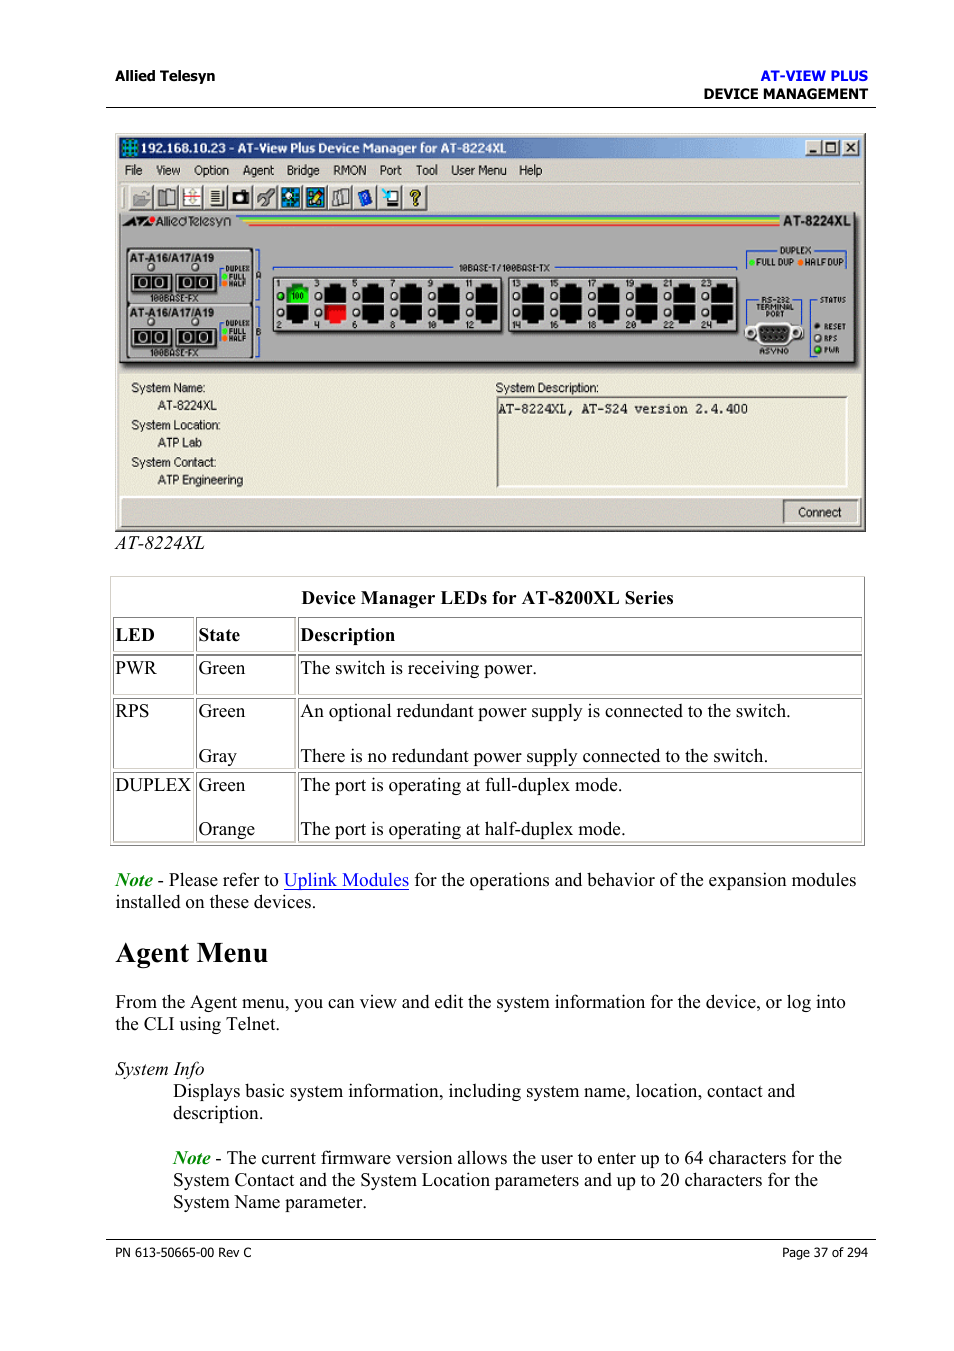Image resolution: width=954 pixels, height=1351 pixels.
Task: Open the Option menu
Action: 211,171
